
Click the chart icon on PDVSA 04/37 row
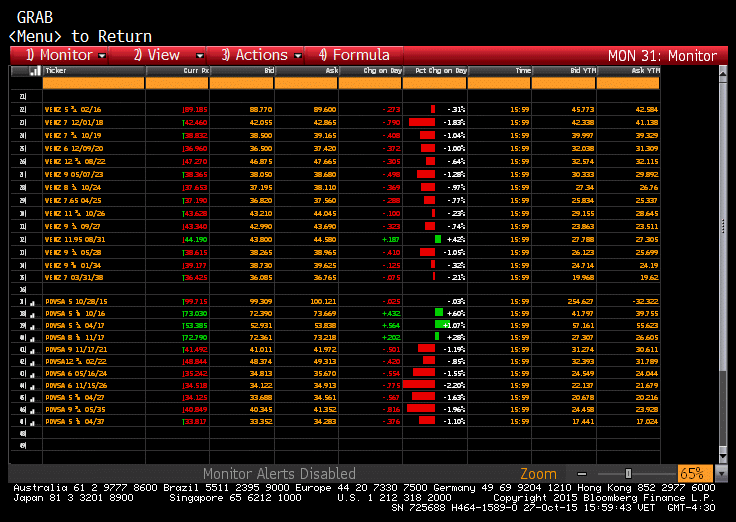point(32,422)
